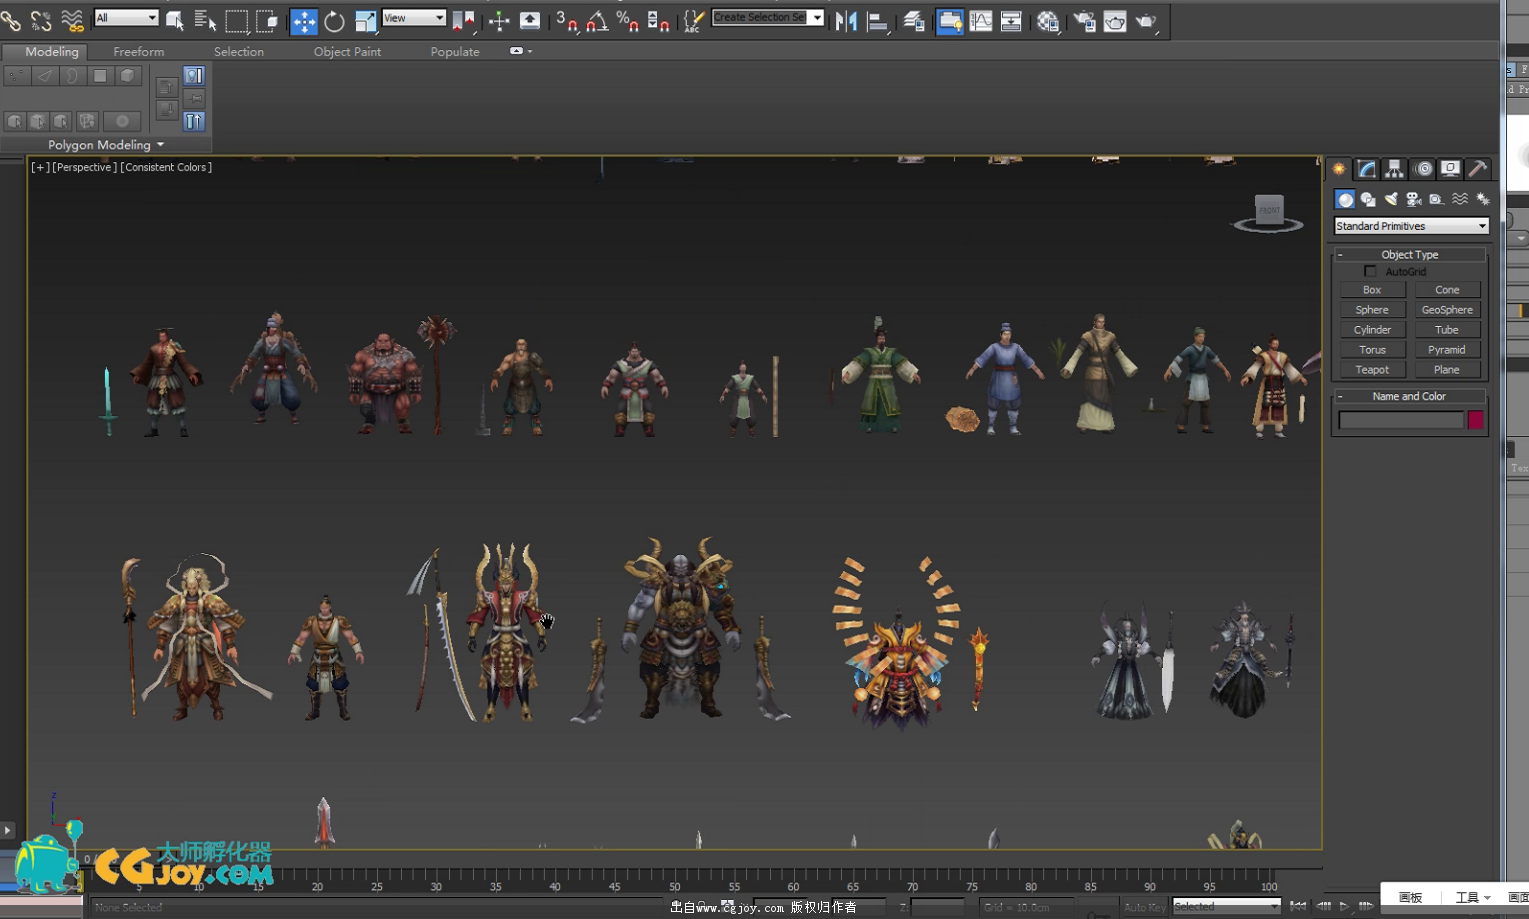Screen dimensions: 1529x919
Task: Open the Schematic View icon
Action: (1011, 21)
